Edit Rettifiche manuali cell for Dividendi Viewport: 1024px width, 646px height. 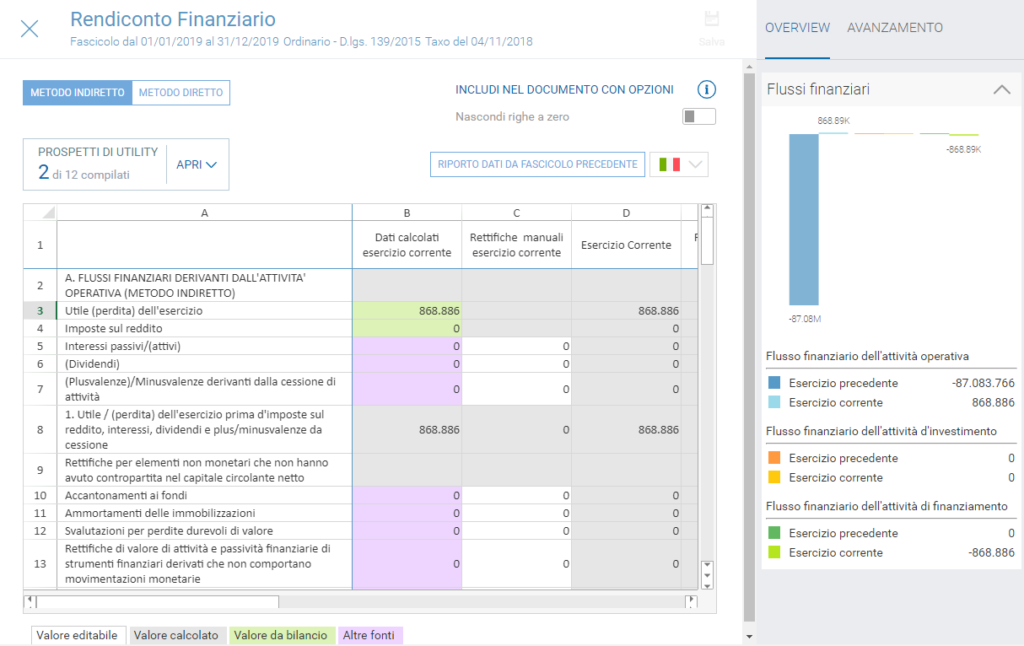[x=517, y=364]
